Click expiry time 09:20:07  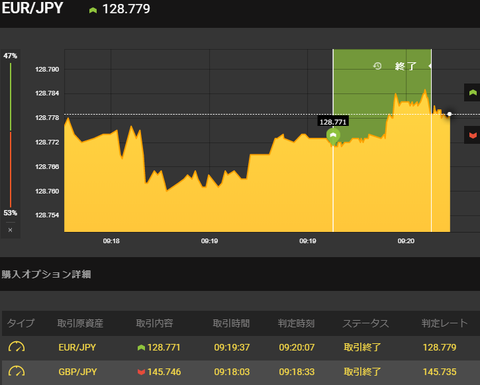coord(297,347)
